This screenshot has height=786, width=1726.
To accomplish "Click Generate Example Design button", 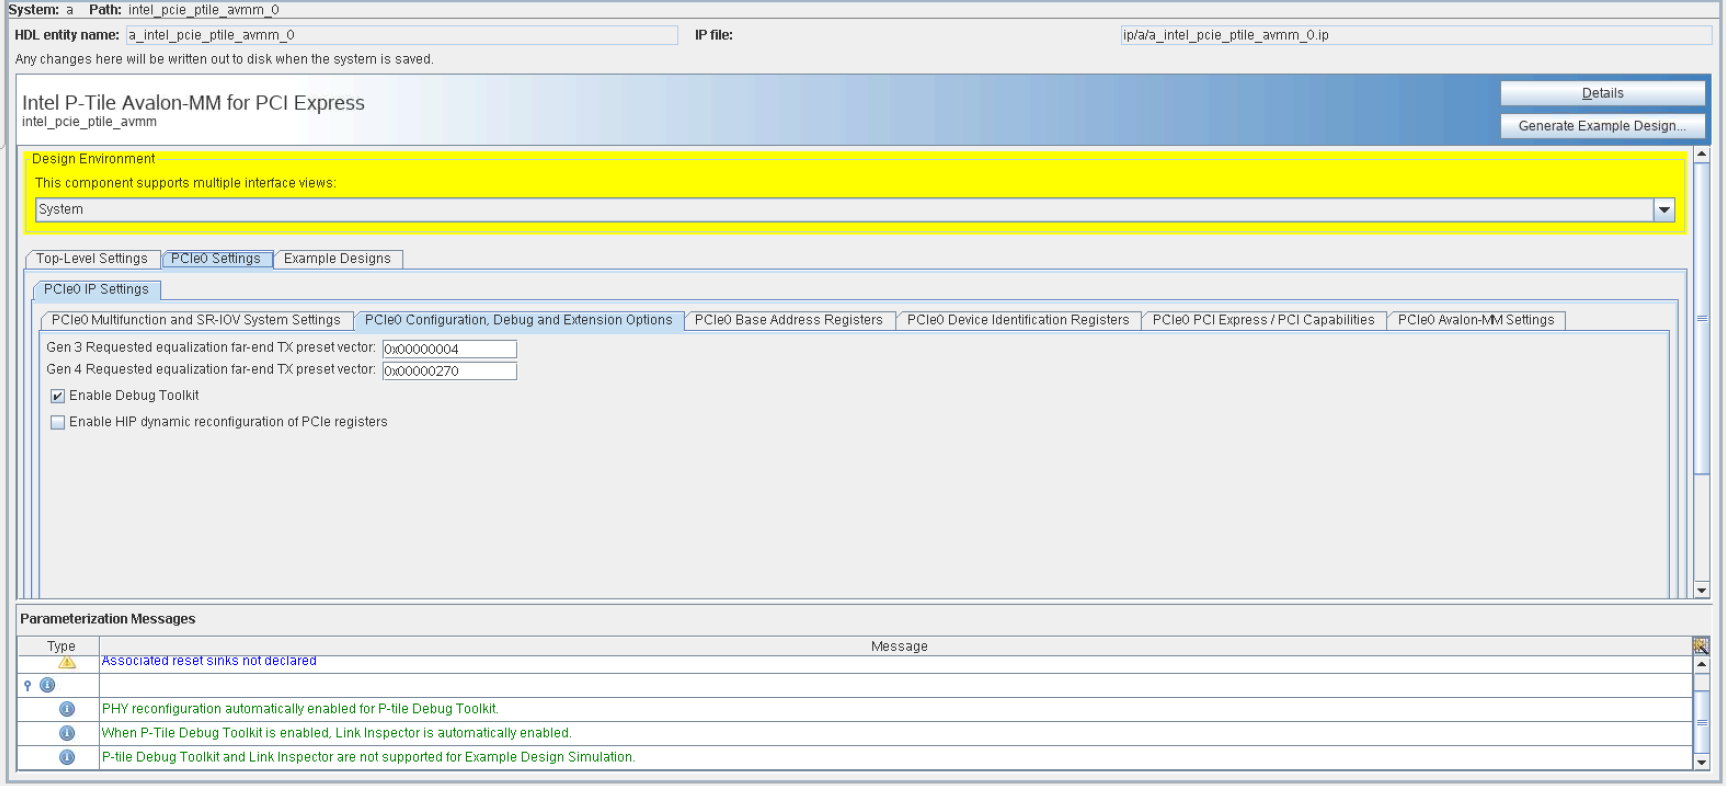I will 1603,126.
